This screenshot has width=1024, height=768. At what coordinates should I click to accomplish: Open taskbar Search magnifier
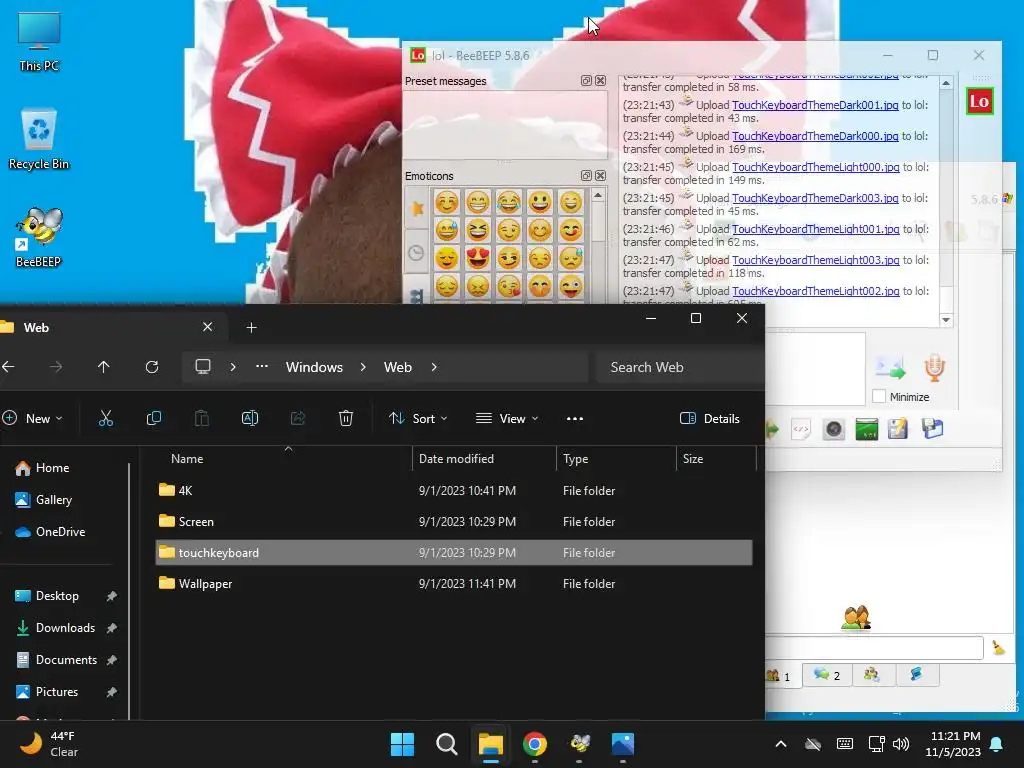[x=447, y=744]
